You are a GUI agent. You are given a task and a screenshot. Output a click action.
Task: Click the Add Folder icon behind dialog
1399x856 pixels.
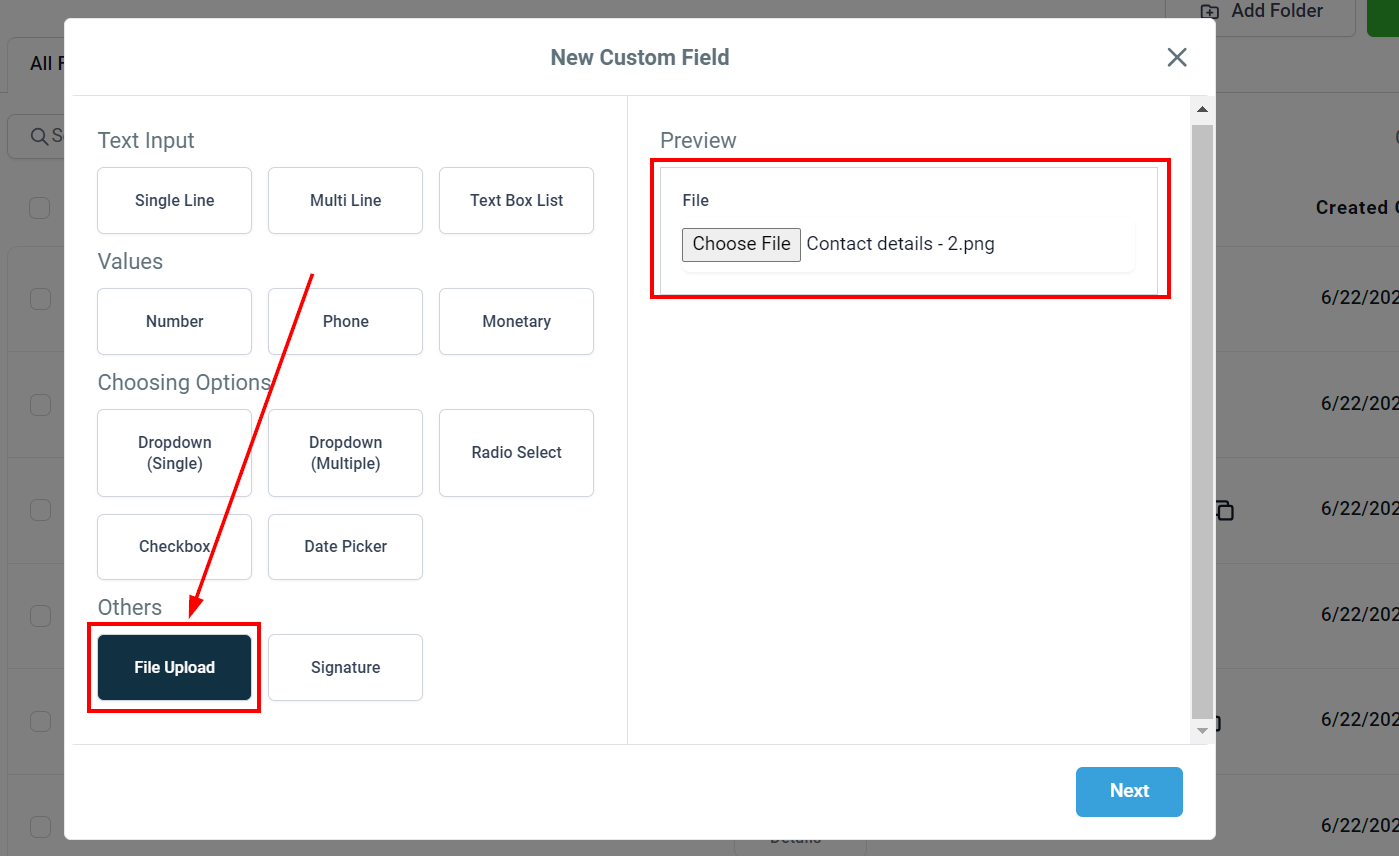[x=1210, y=12]
